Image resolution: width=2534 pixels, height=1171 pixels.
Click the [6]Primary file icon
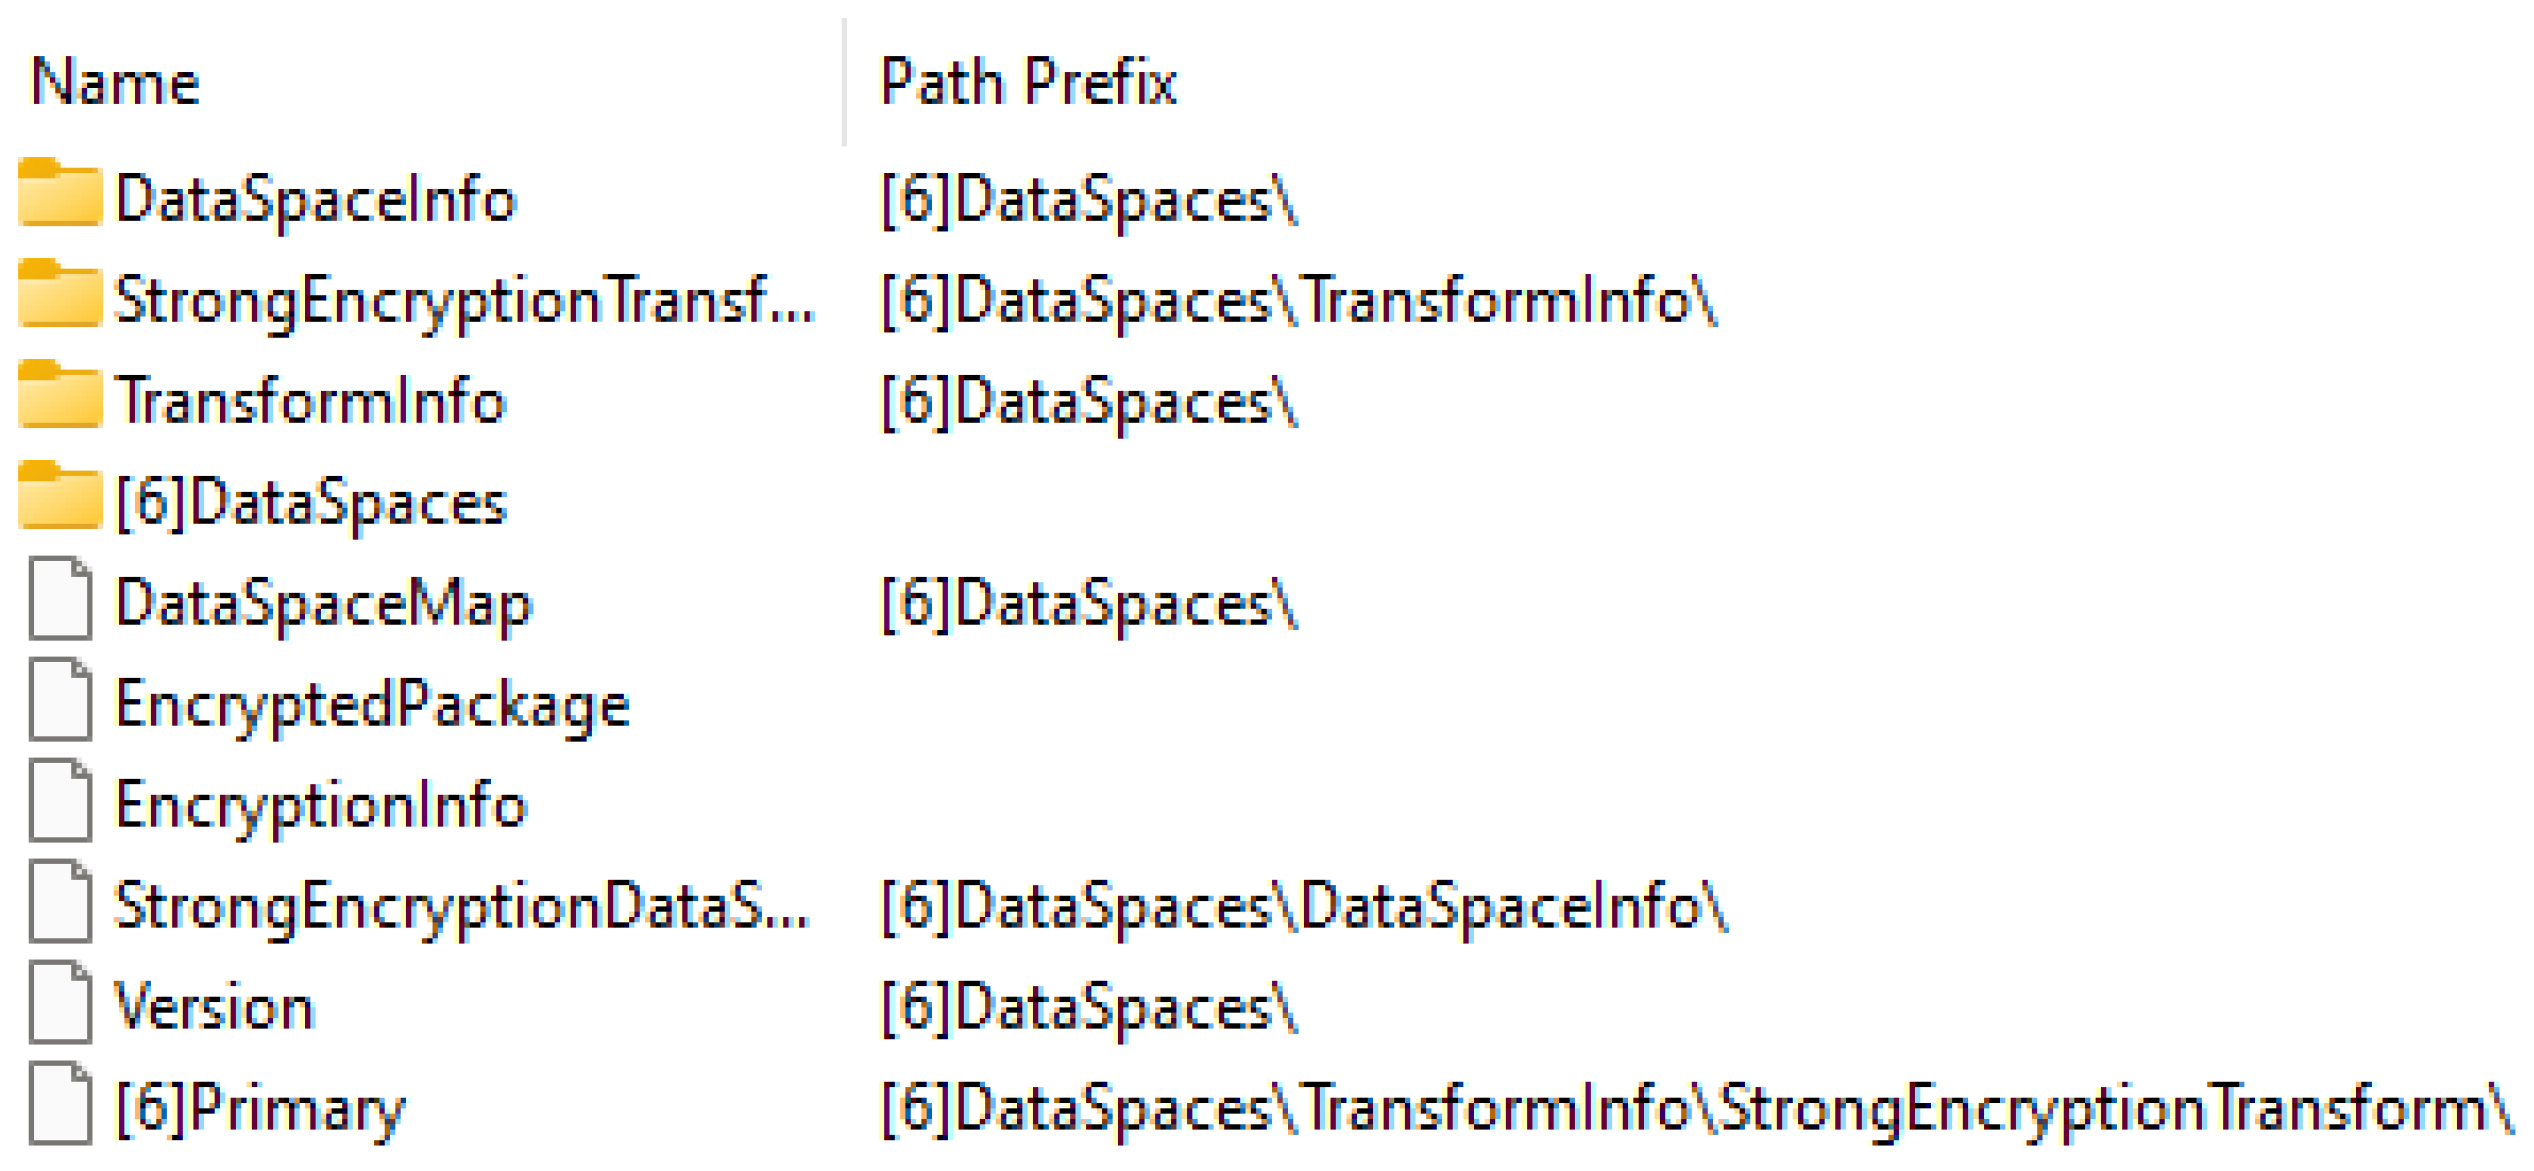[60, 1105]
